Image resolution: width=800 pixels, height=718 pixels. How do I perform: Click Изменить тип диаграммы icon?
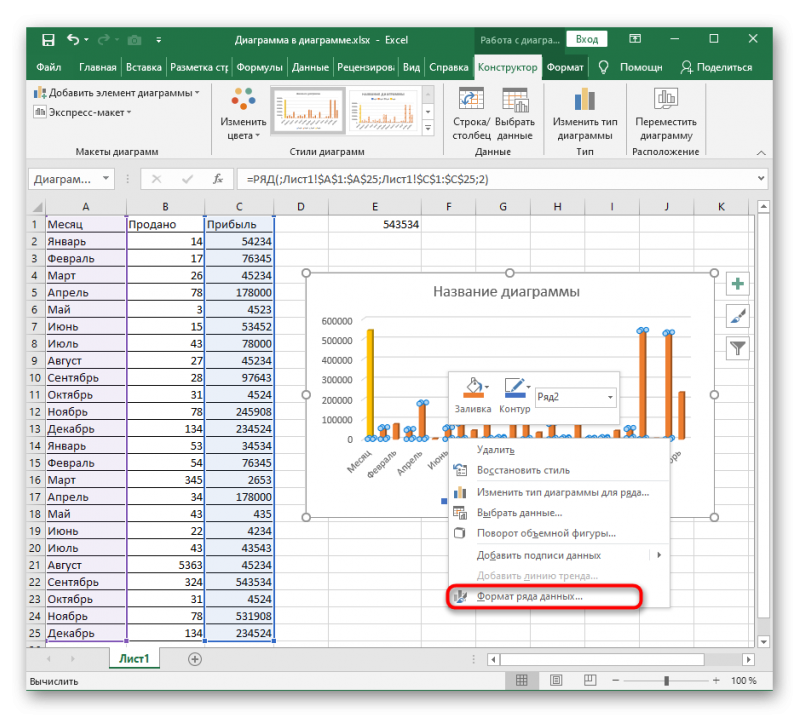click(x=585, y=99)
